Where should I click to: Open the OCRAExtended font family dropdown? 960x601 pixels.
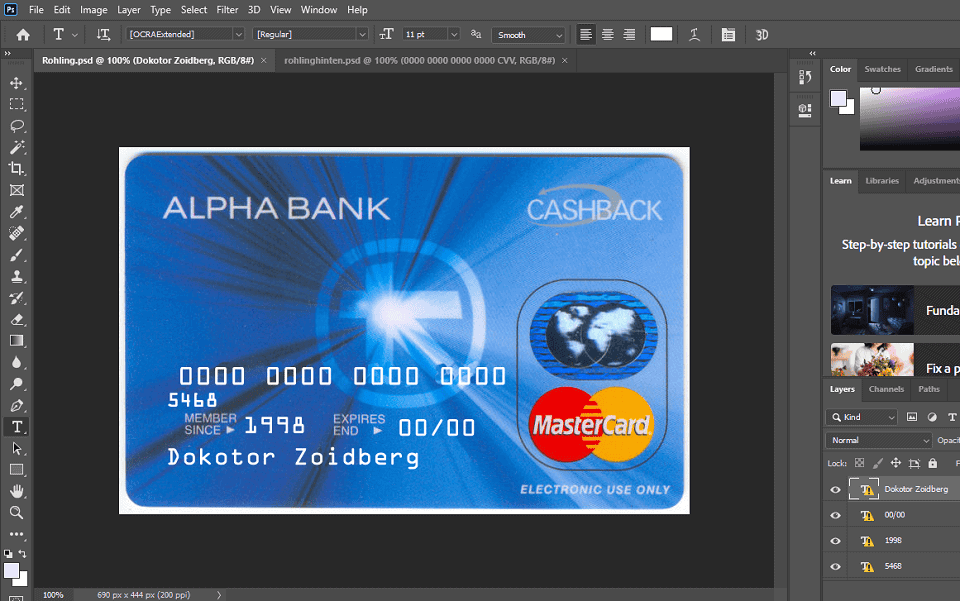pos(238,34)
